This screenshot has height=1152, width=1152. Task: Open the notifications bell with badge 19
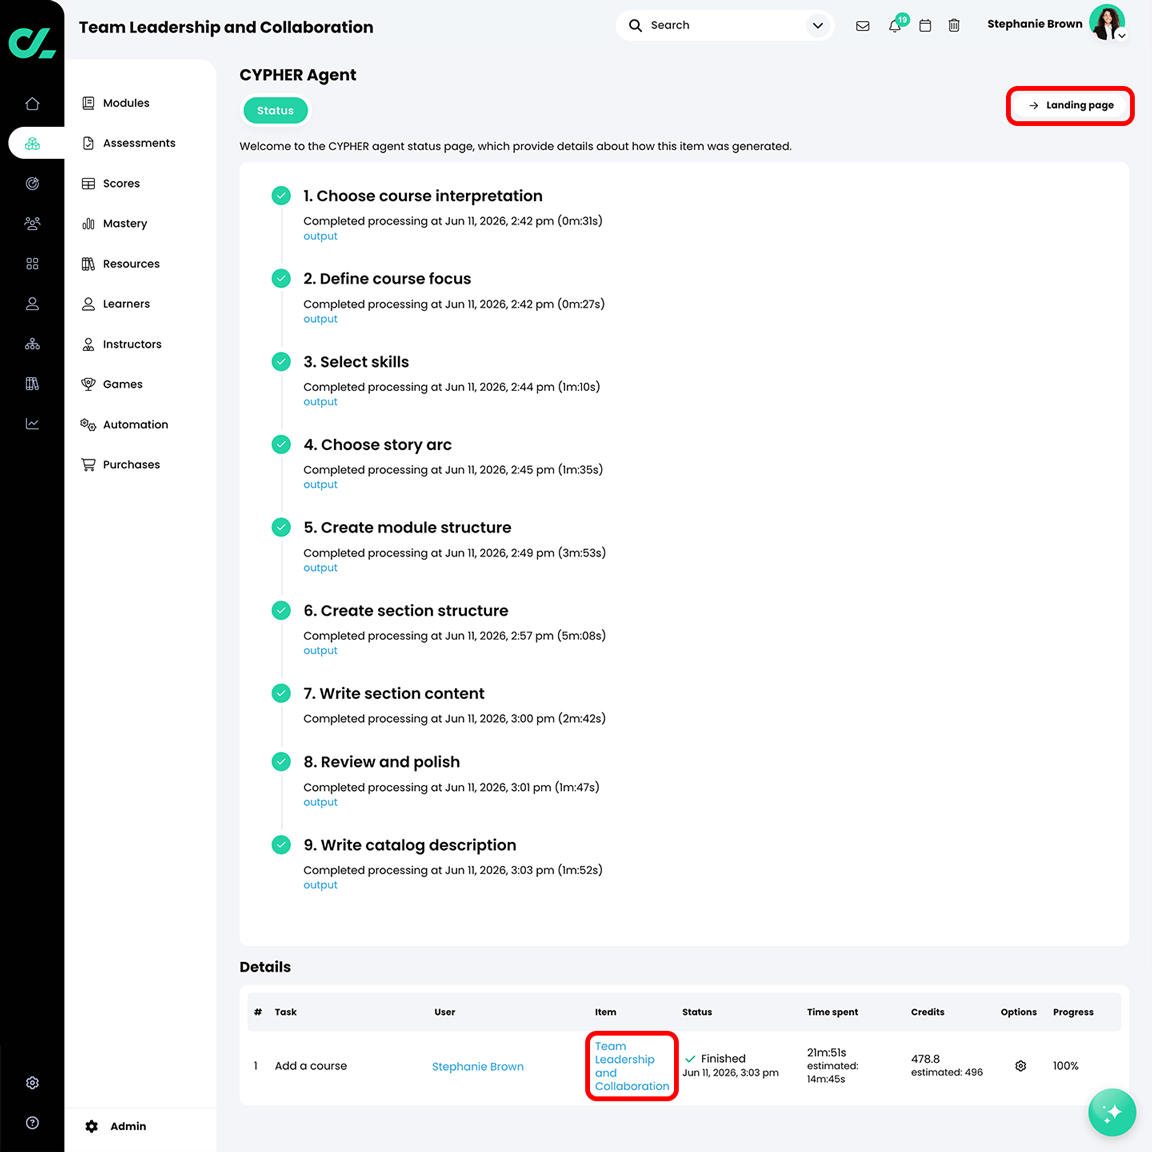[x=896, y=24]
